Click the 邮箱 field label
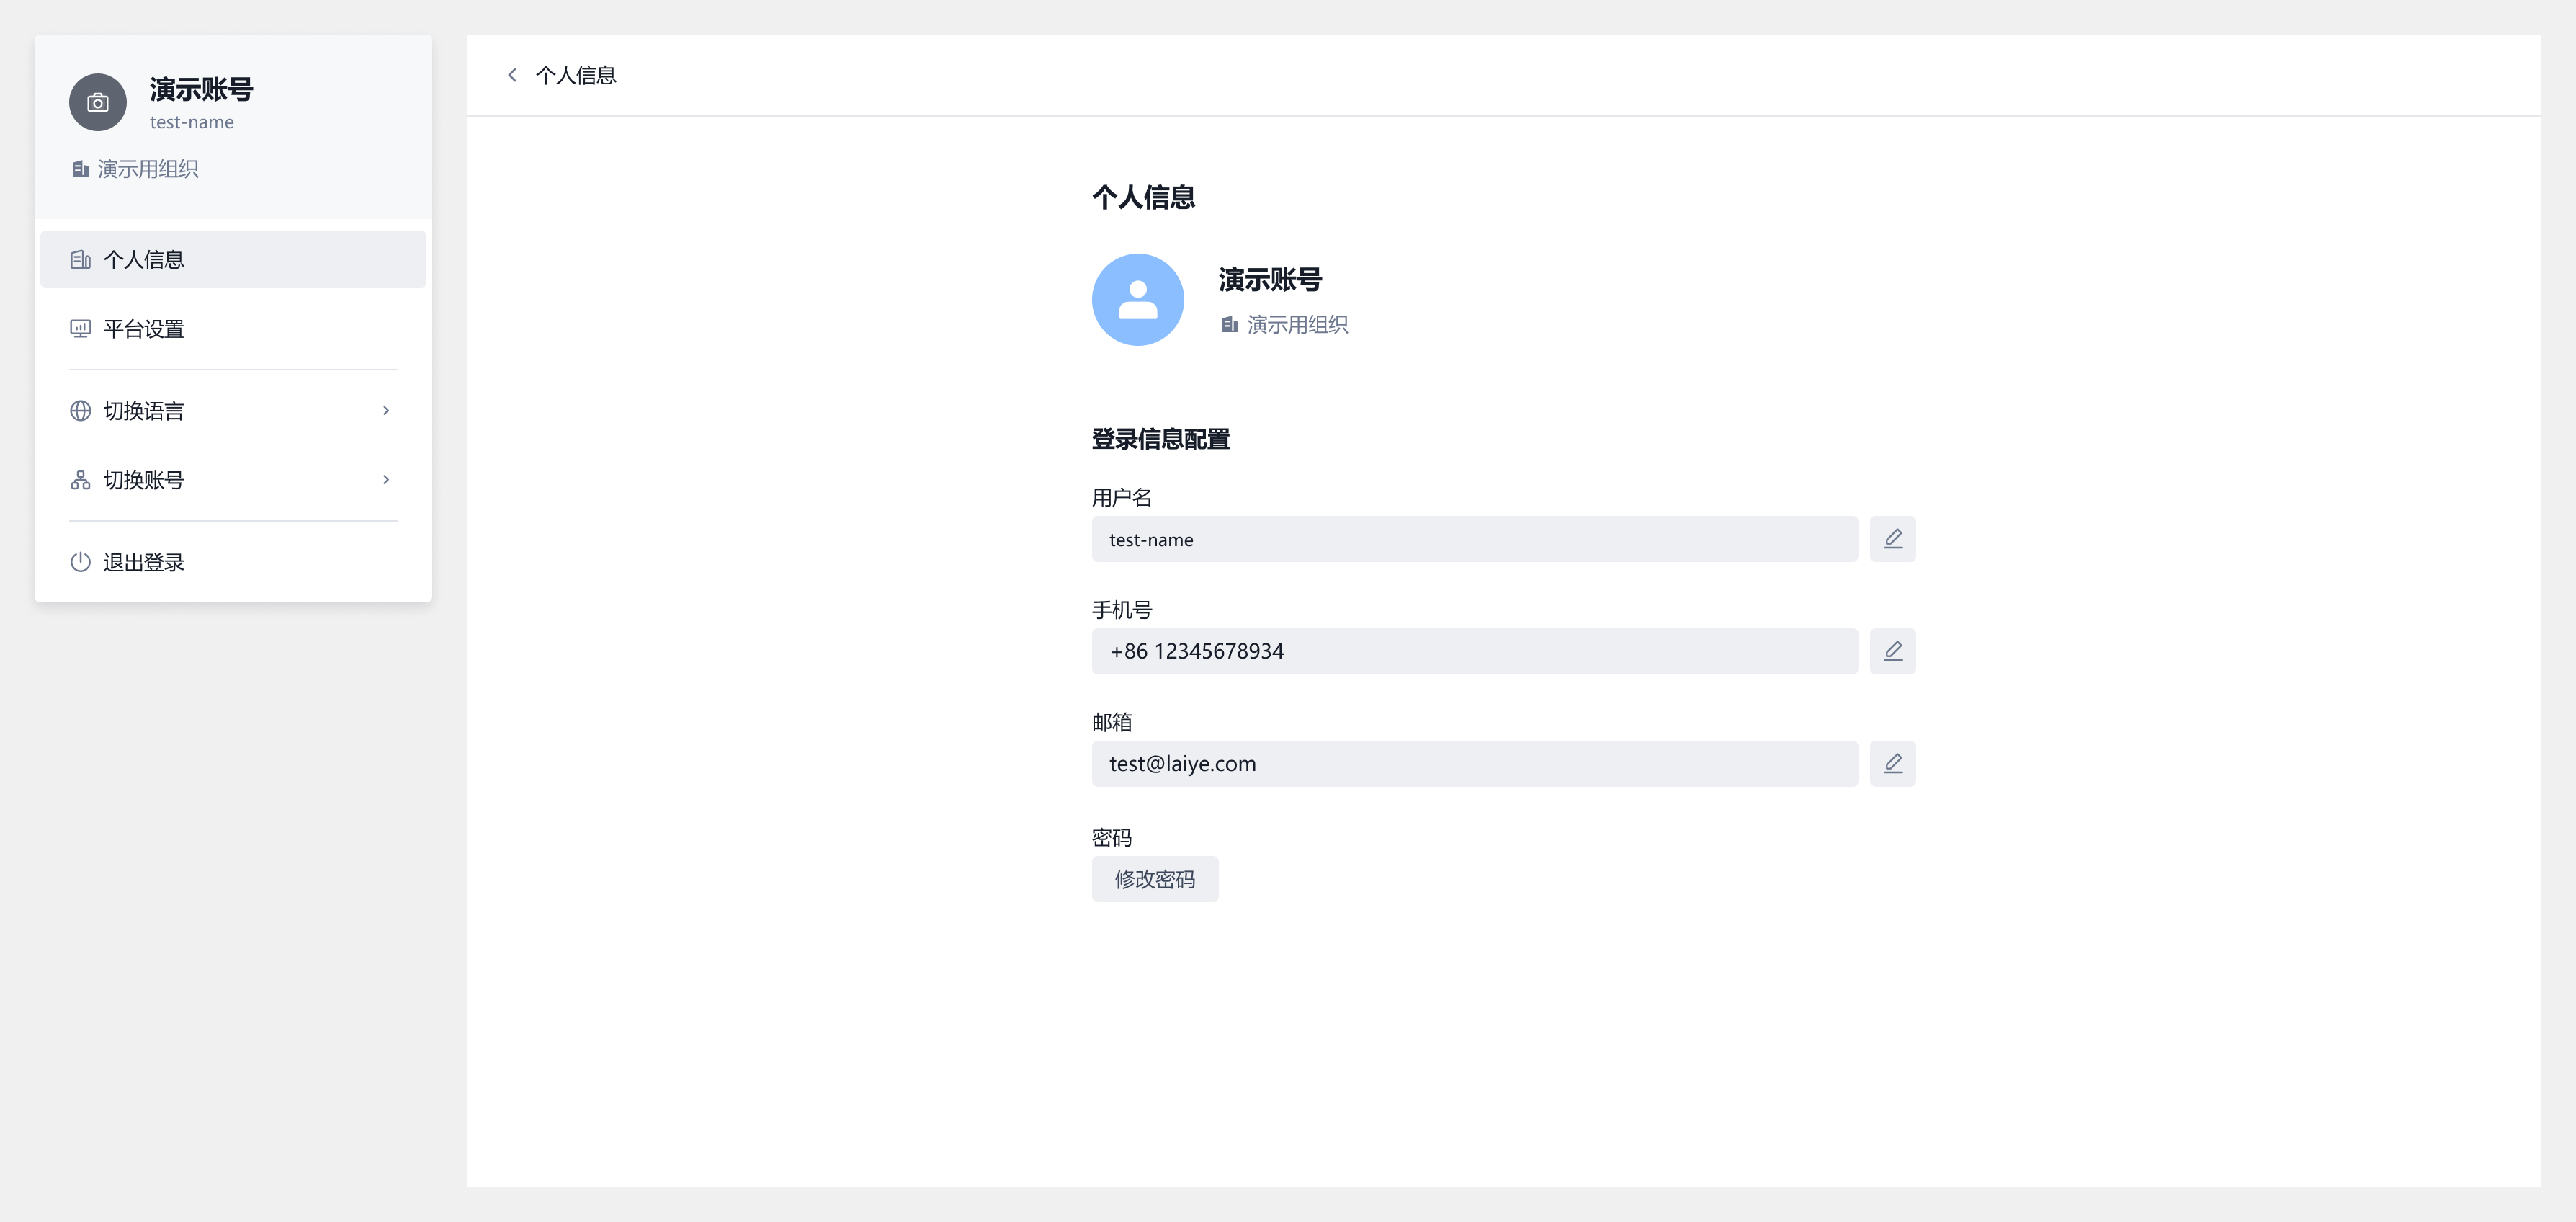 (1111, 722)
